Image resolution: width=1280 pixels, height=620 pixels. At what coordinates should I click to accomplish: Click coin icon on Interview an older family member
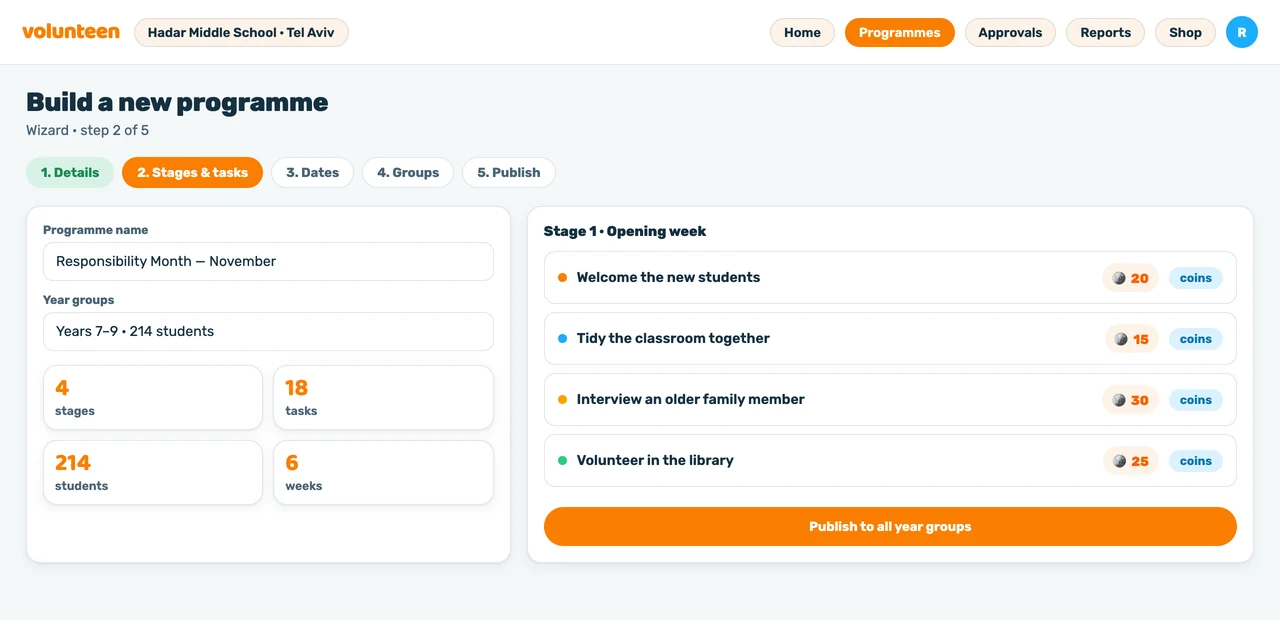tap(1119, 400)
